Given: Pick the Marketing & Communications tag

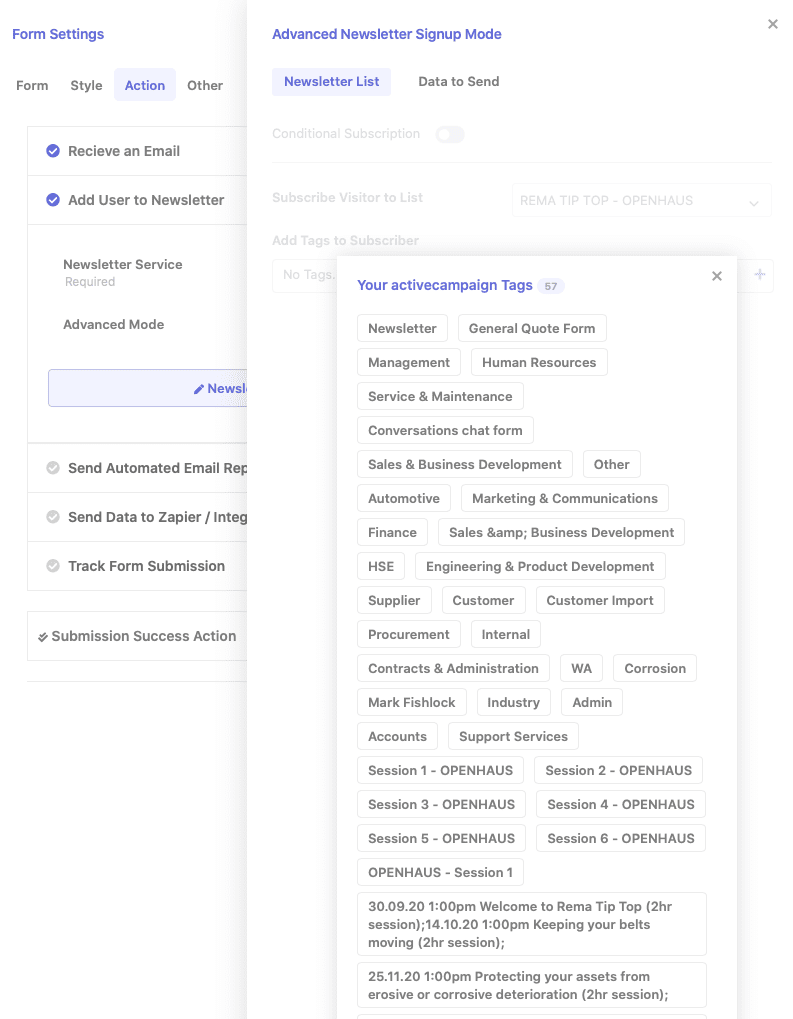Looking at the screenshot, I should click(x=564, y=498).
